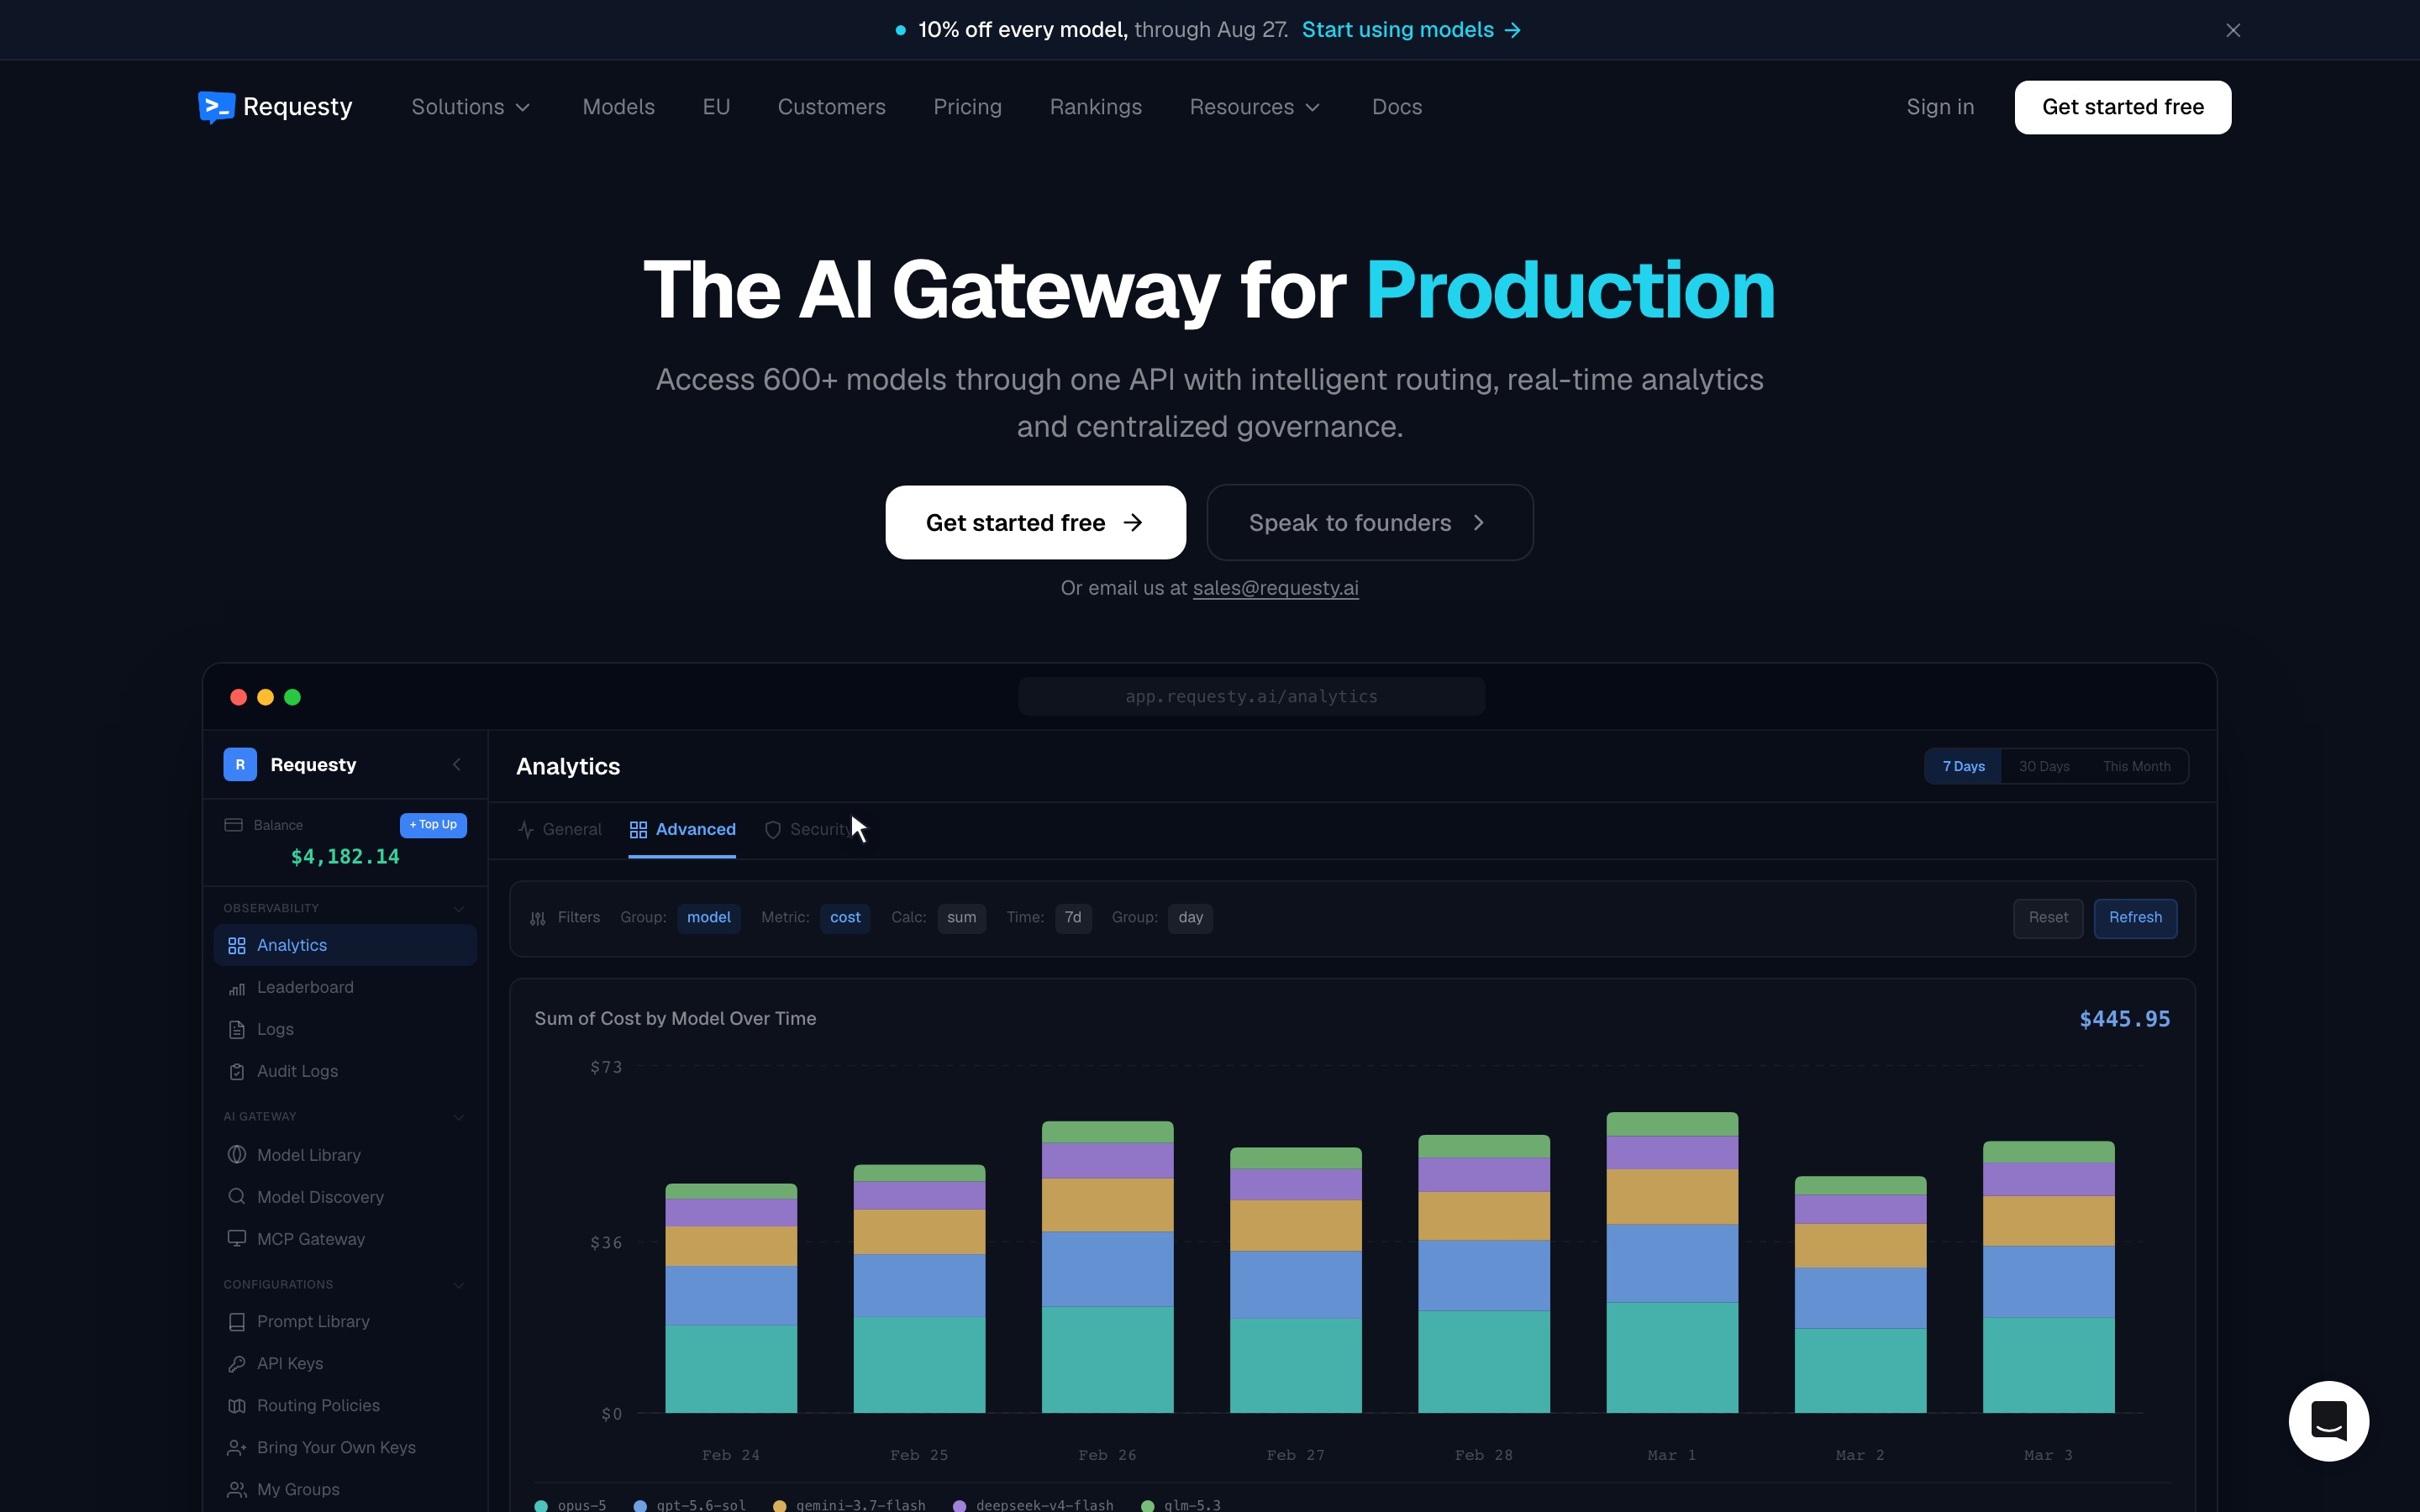
Task: Toggle opus-5 legend series
Action: pyautogui.click(x=571, y=1505)
